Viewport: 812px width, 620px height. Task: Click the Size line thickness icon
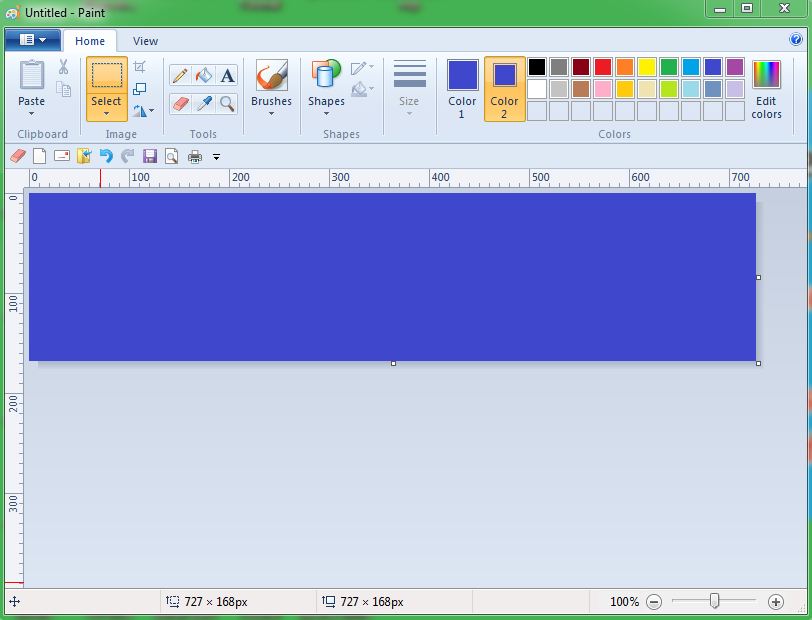point(410,74)
